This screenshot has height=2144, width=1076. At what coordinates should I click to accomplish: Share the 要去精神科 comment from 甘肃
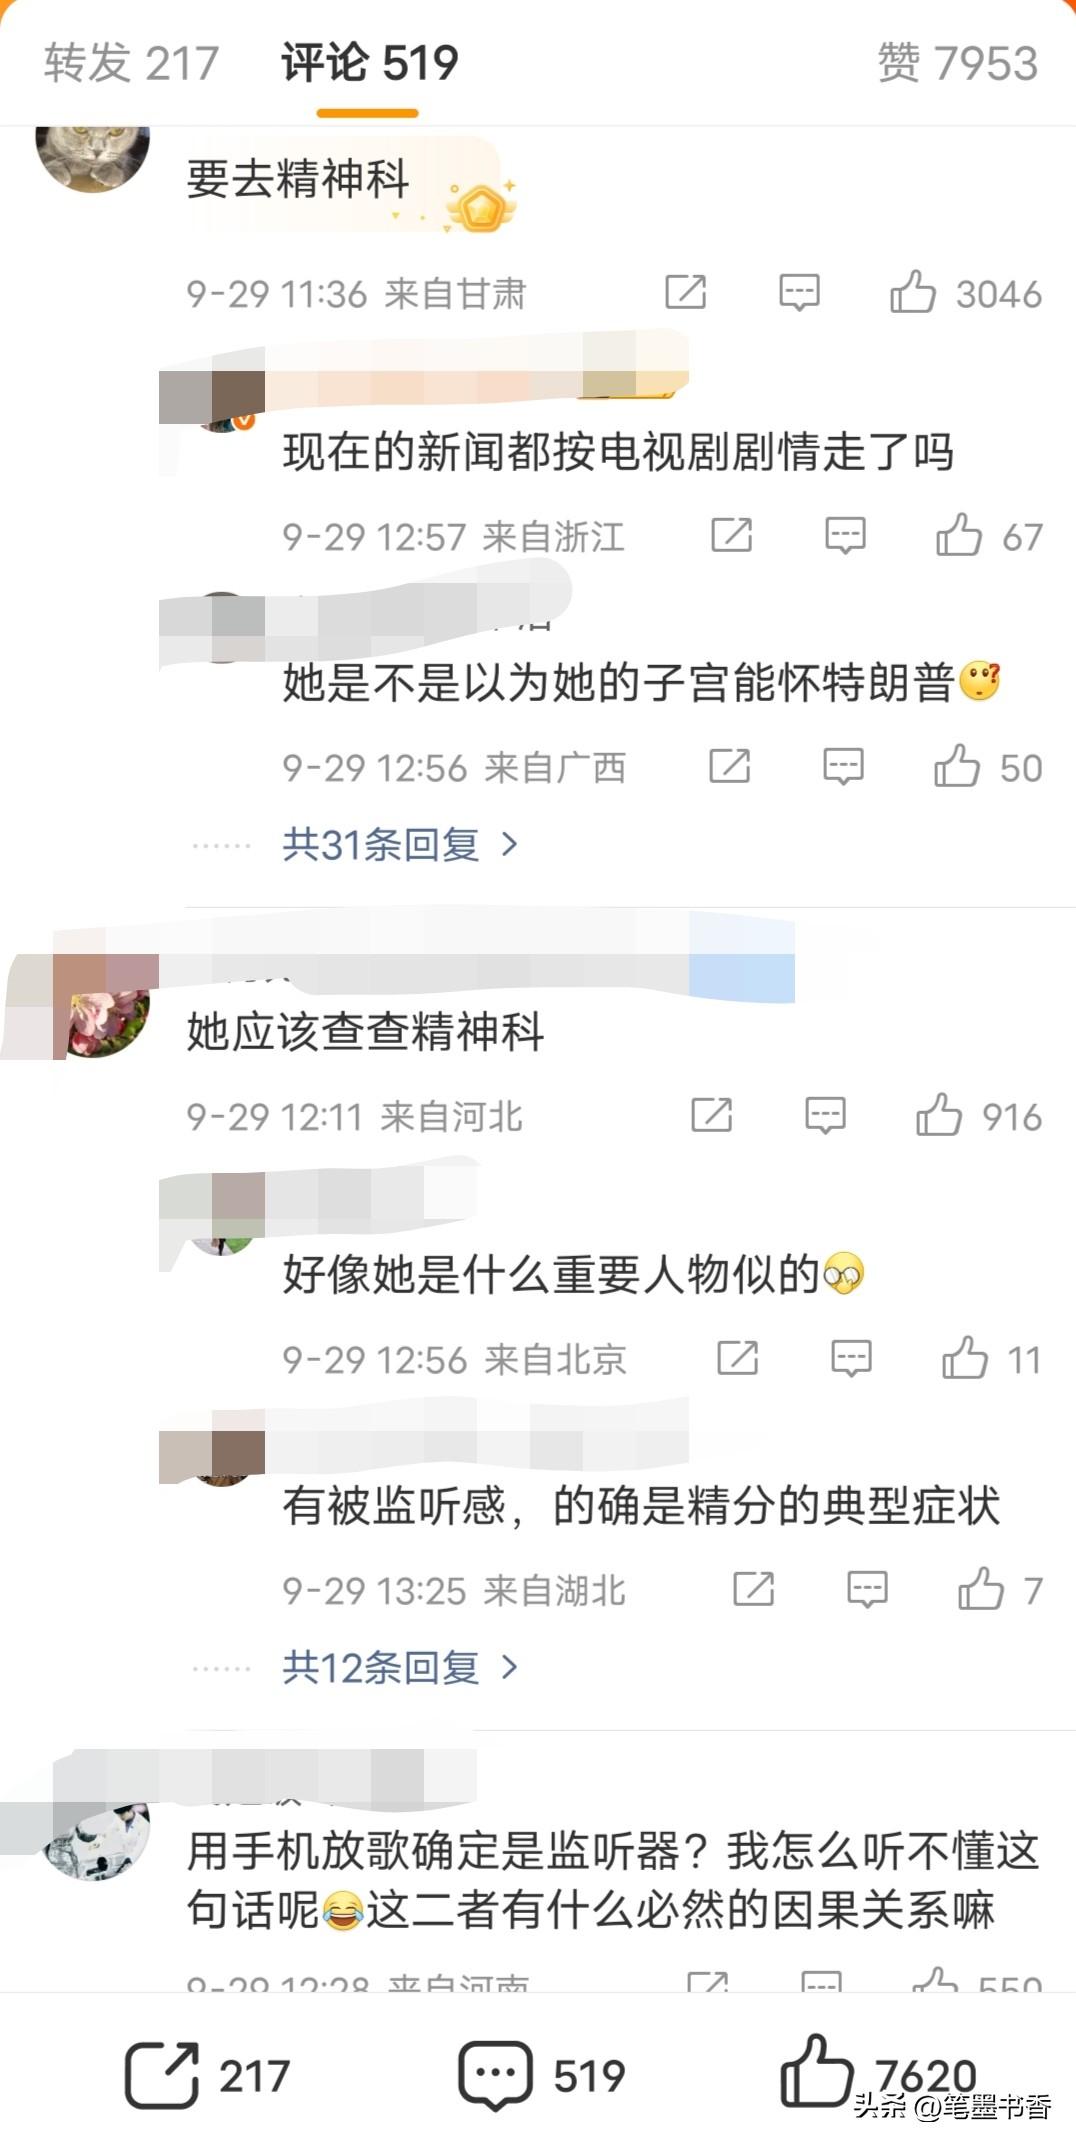coord(686,292)
